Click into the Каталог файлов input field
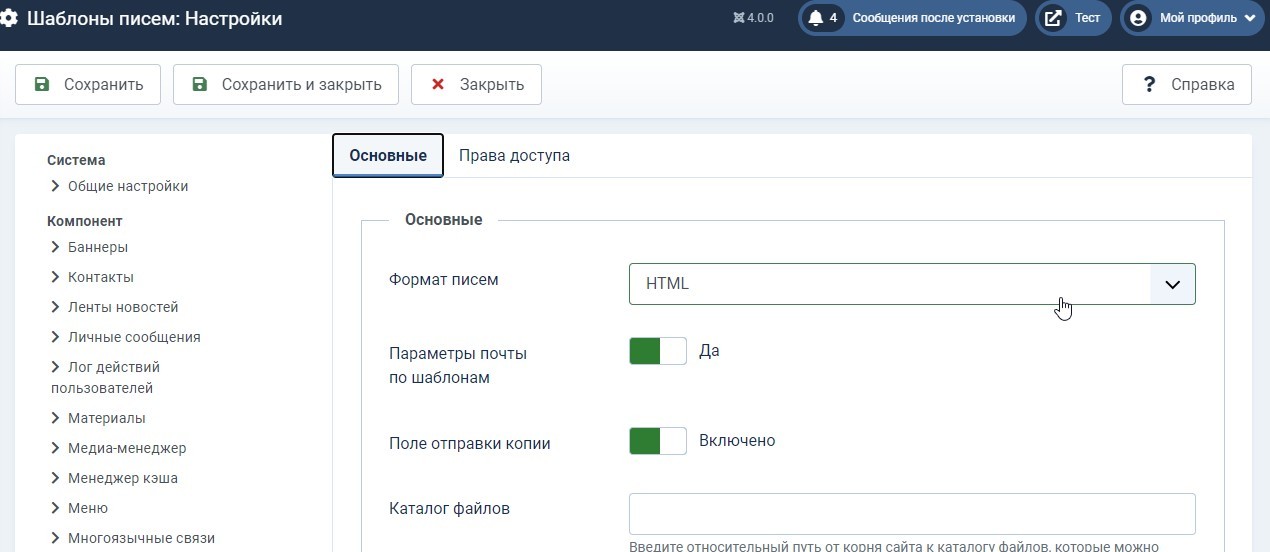The width and height of the screenshot is (1270, 552). coord(912,514)
